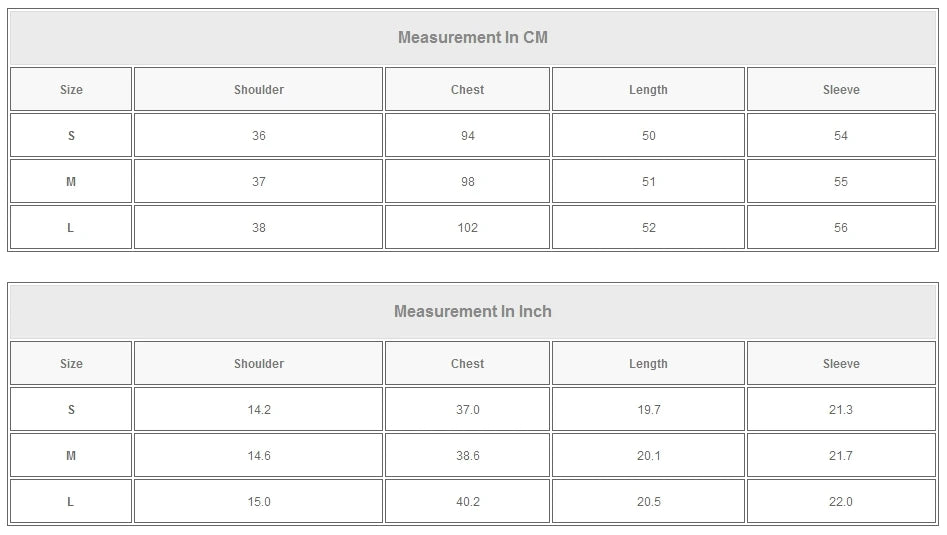The image size is (947, 535).
Task: Click the Sleeve header in the Inch table
Action: tap(840, 364)
